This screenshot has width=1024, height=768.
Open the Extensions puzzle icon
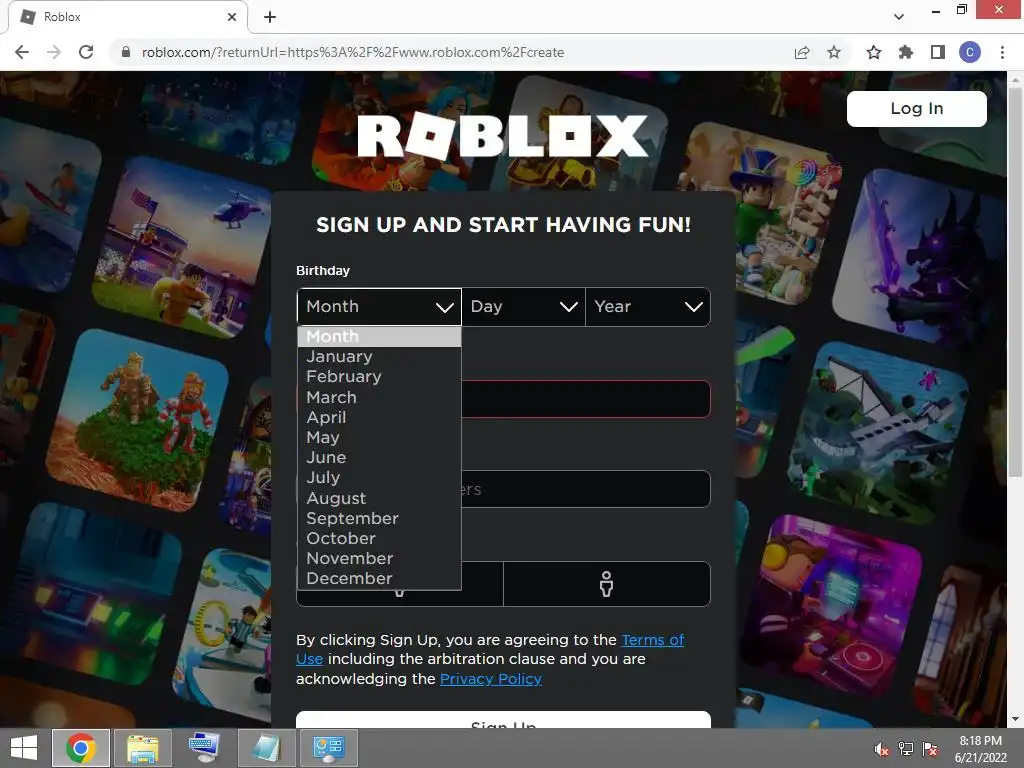coord(906,52)
